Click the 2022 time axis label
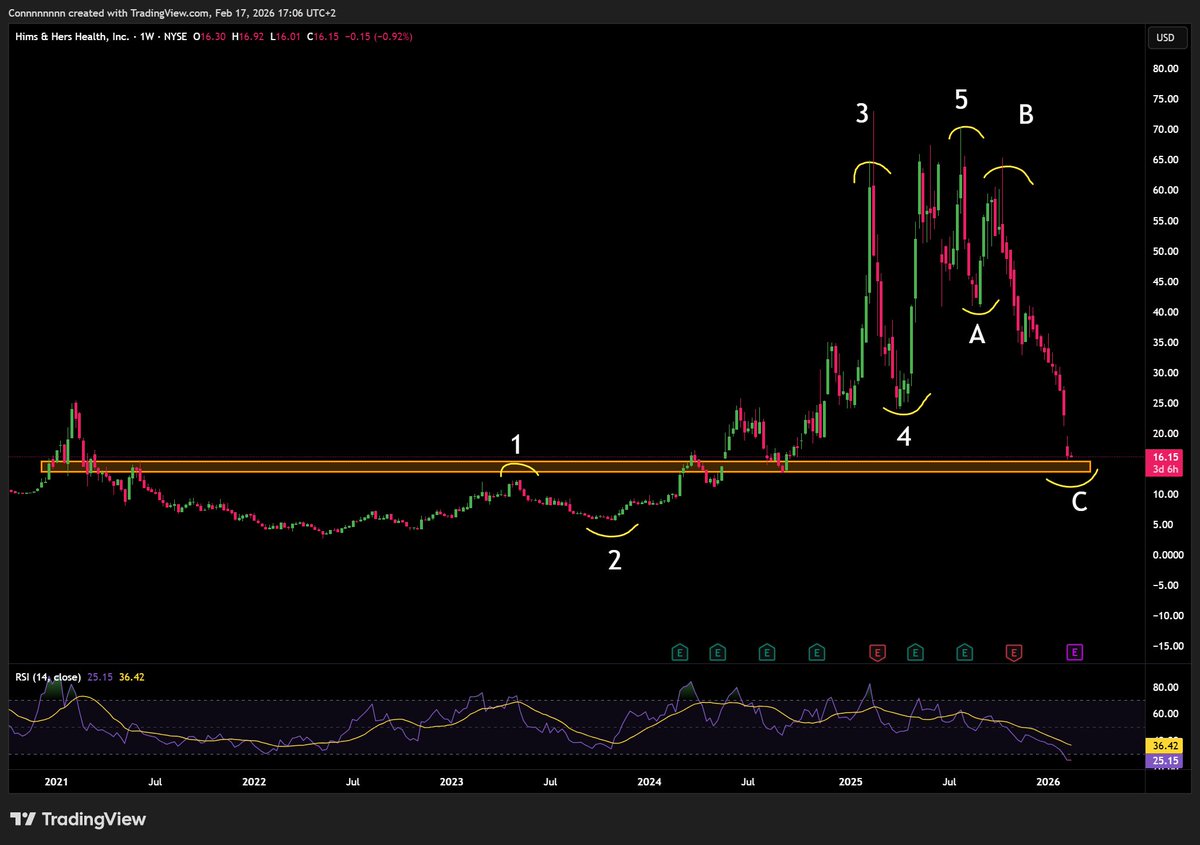 click(x=254, y=780)
